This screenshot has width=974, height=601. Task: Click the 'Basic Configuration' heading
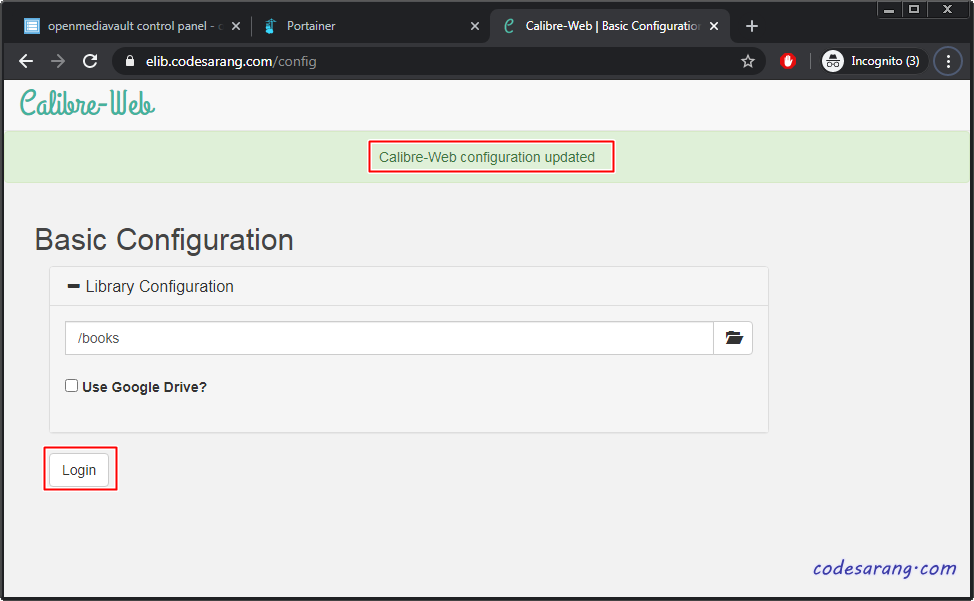tap(164, 240)
